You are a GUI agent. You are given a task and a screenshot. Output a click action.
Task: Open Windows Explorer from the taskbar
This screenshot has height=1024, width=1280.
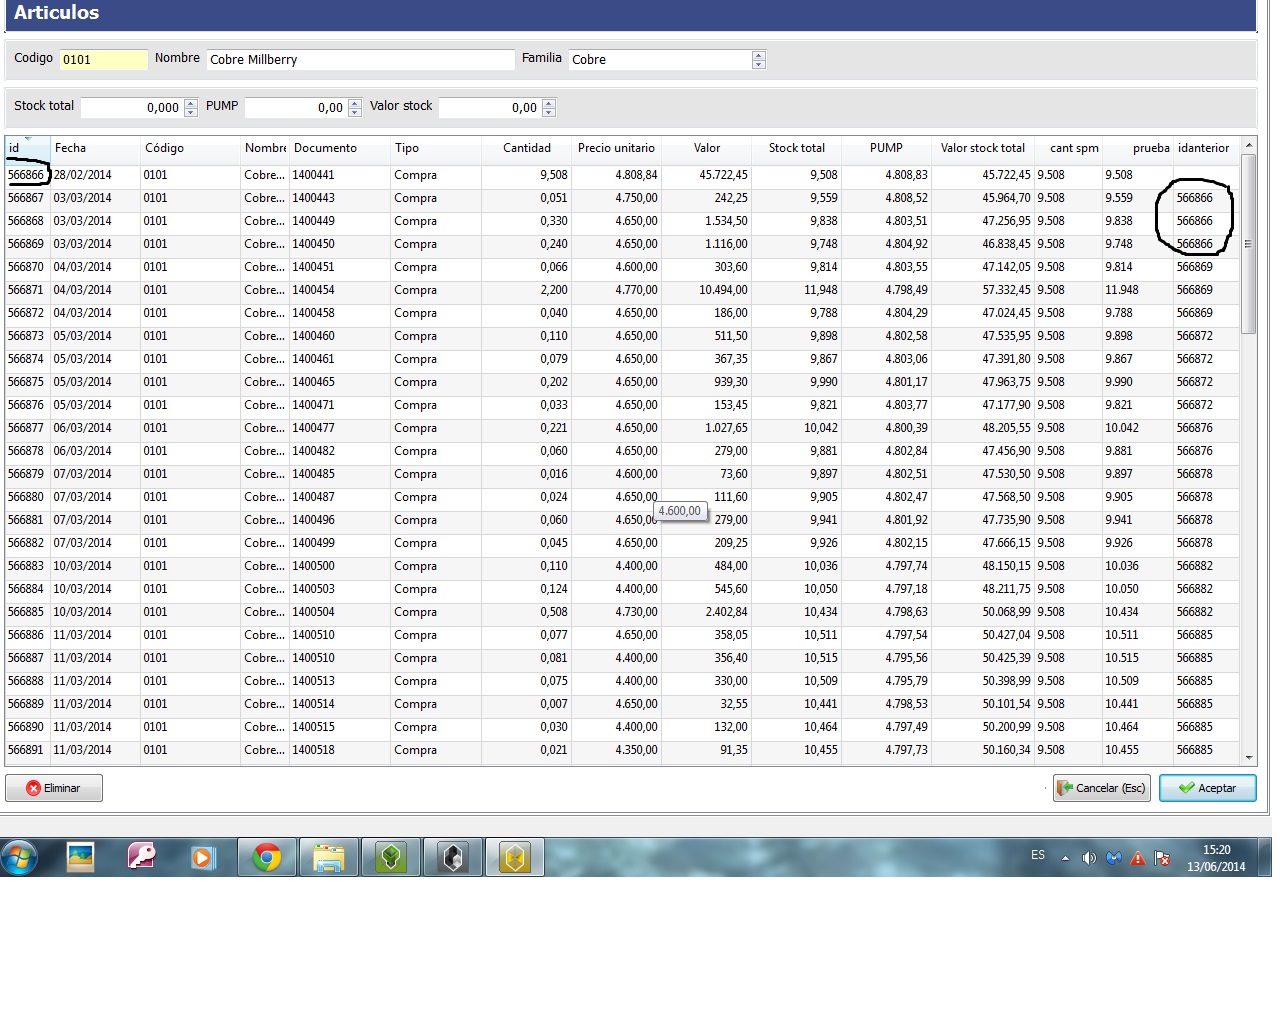click(x=328, y=857)
